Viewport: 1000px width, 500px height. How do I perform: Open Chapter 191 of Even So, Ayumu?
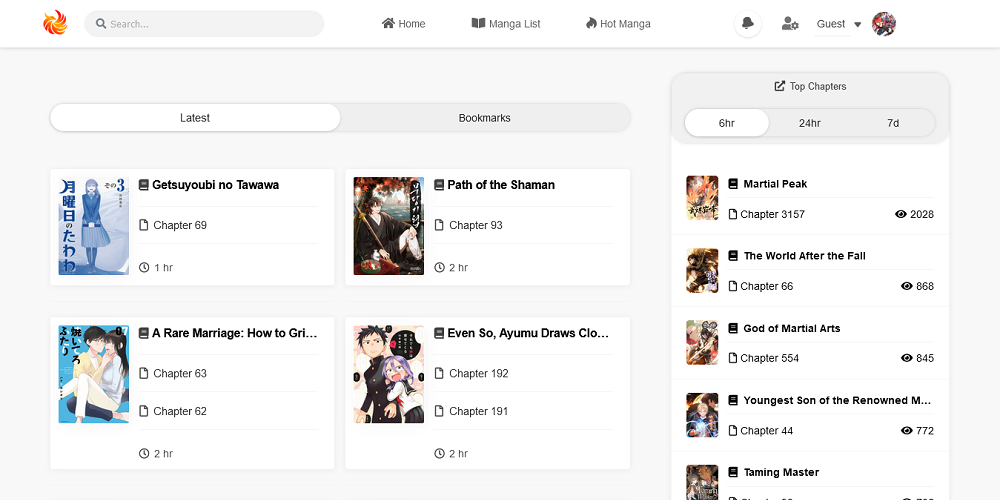point(478,411)
